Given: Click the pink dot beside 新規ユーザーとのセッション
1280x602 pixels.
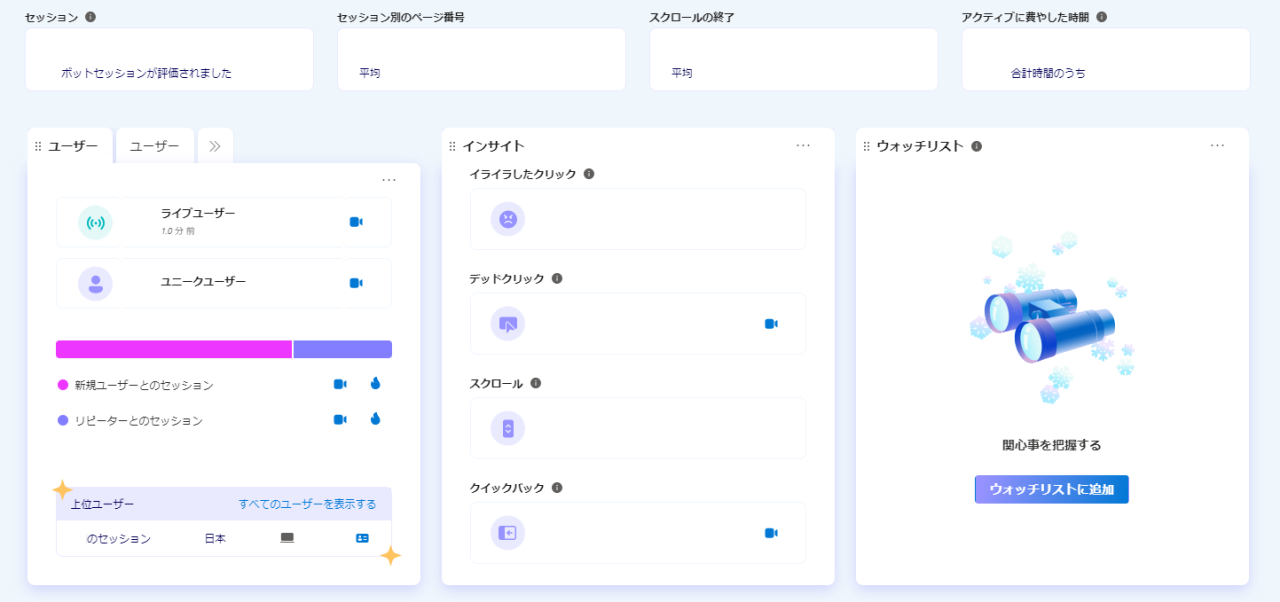Looking at the screenshot, I should tap(63, 385).
